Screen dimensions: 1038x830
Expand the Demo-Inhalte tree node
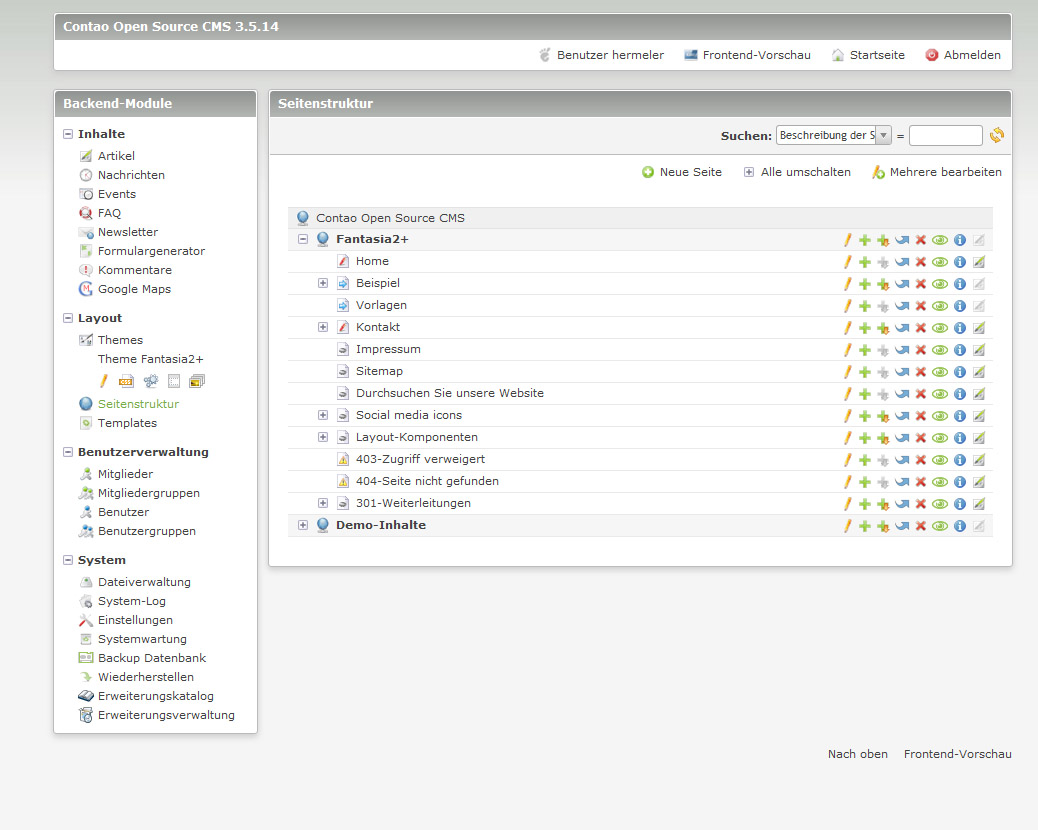303,526
